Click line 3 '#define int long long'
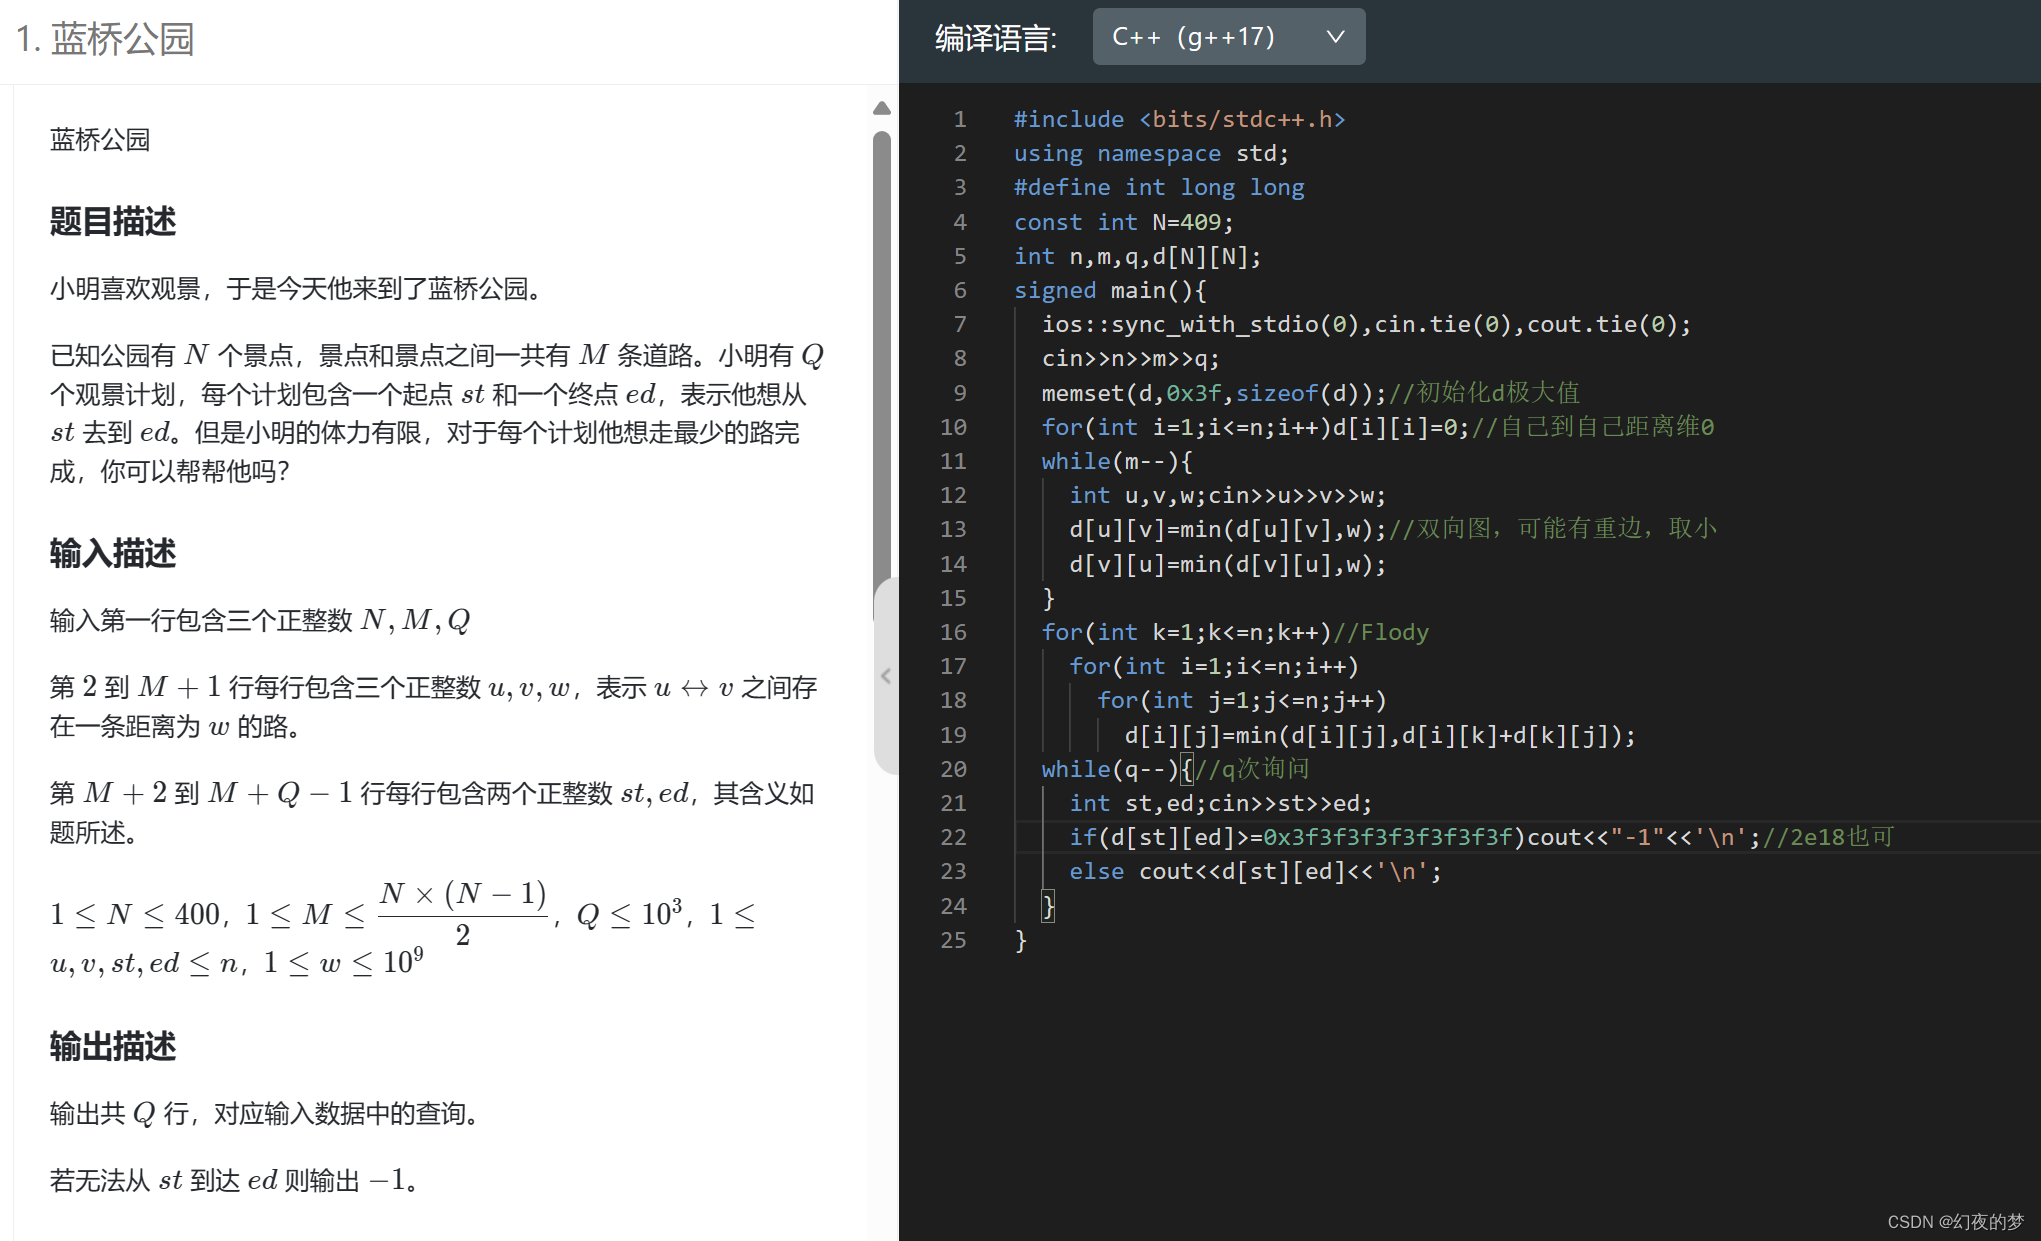 pos(1159,187)
